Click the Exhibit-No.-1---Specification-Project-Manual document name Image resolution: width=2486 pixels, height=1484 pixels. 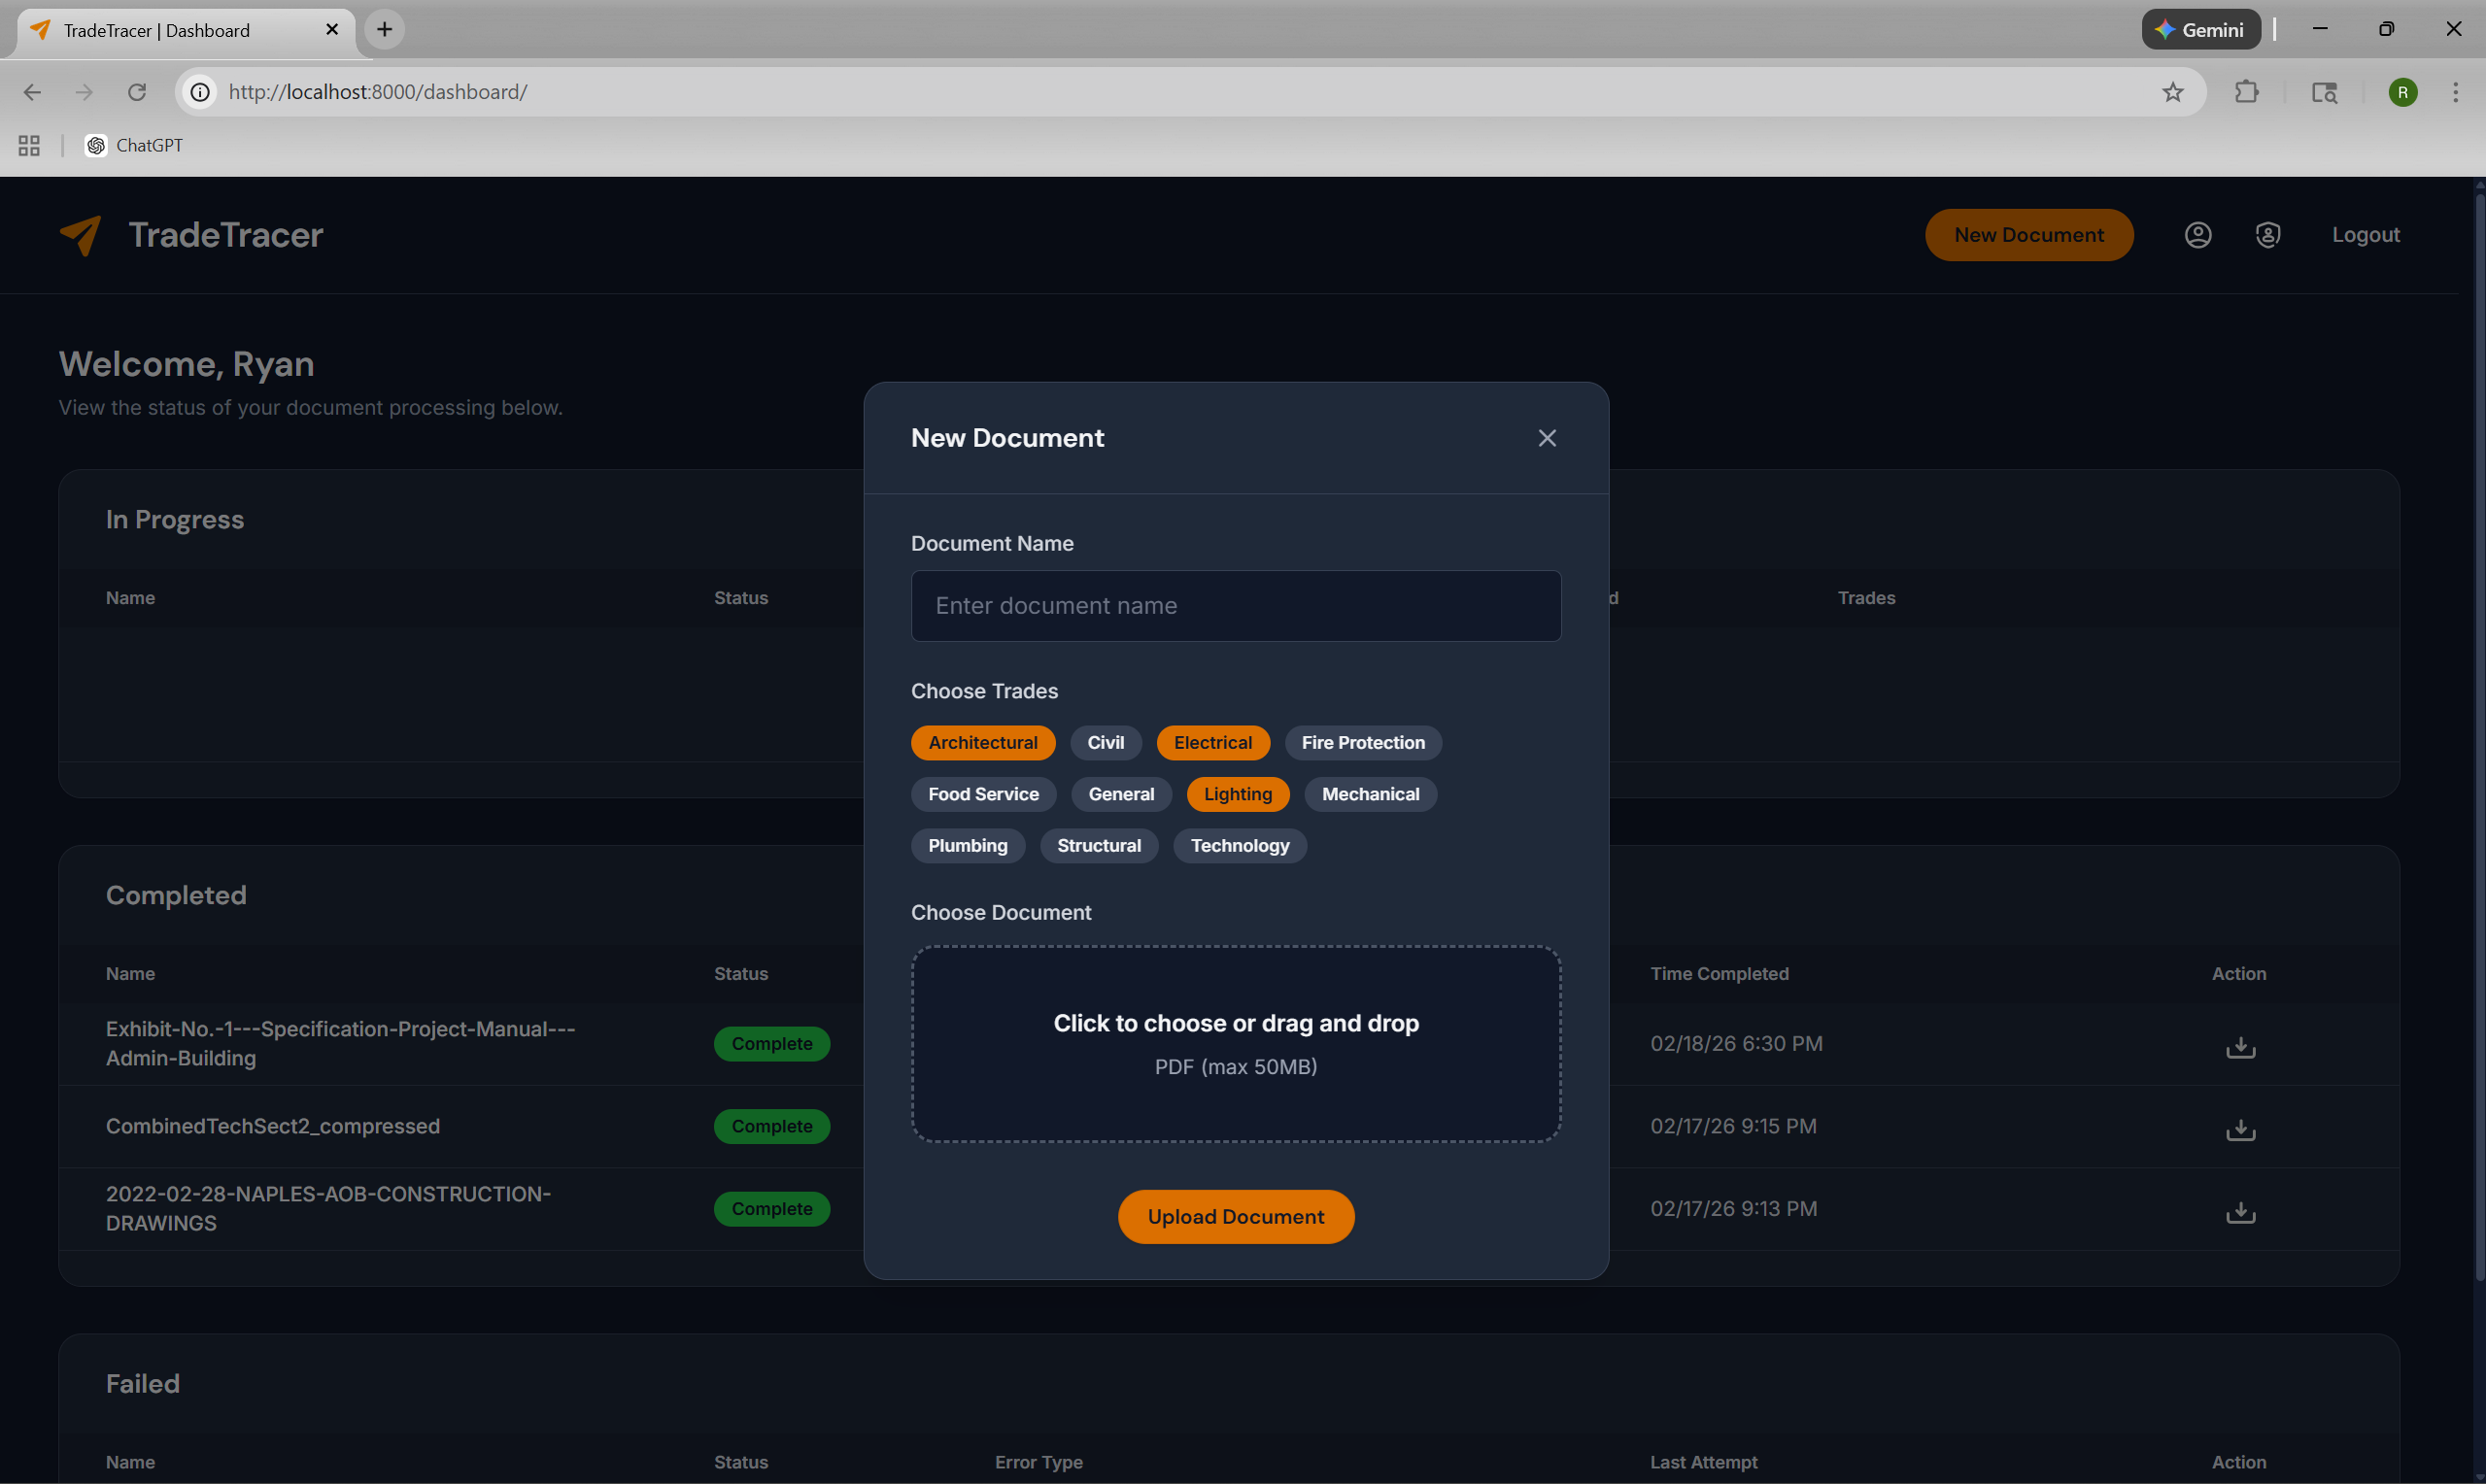[341, 1044]
